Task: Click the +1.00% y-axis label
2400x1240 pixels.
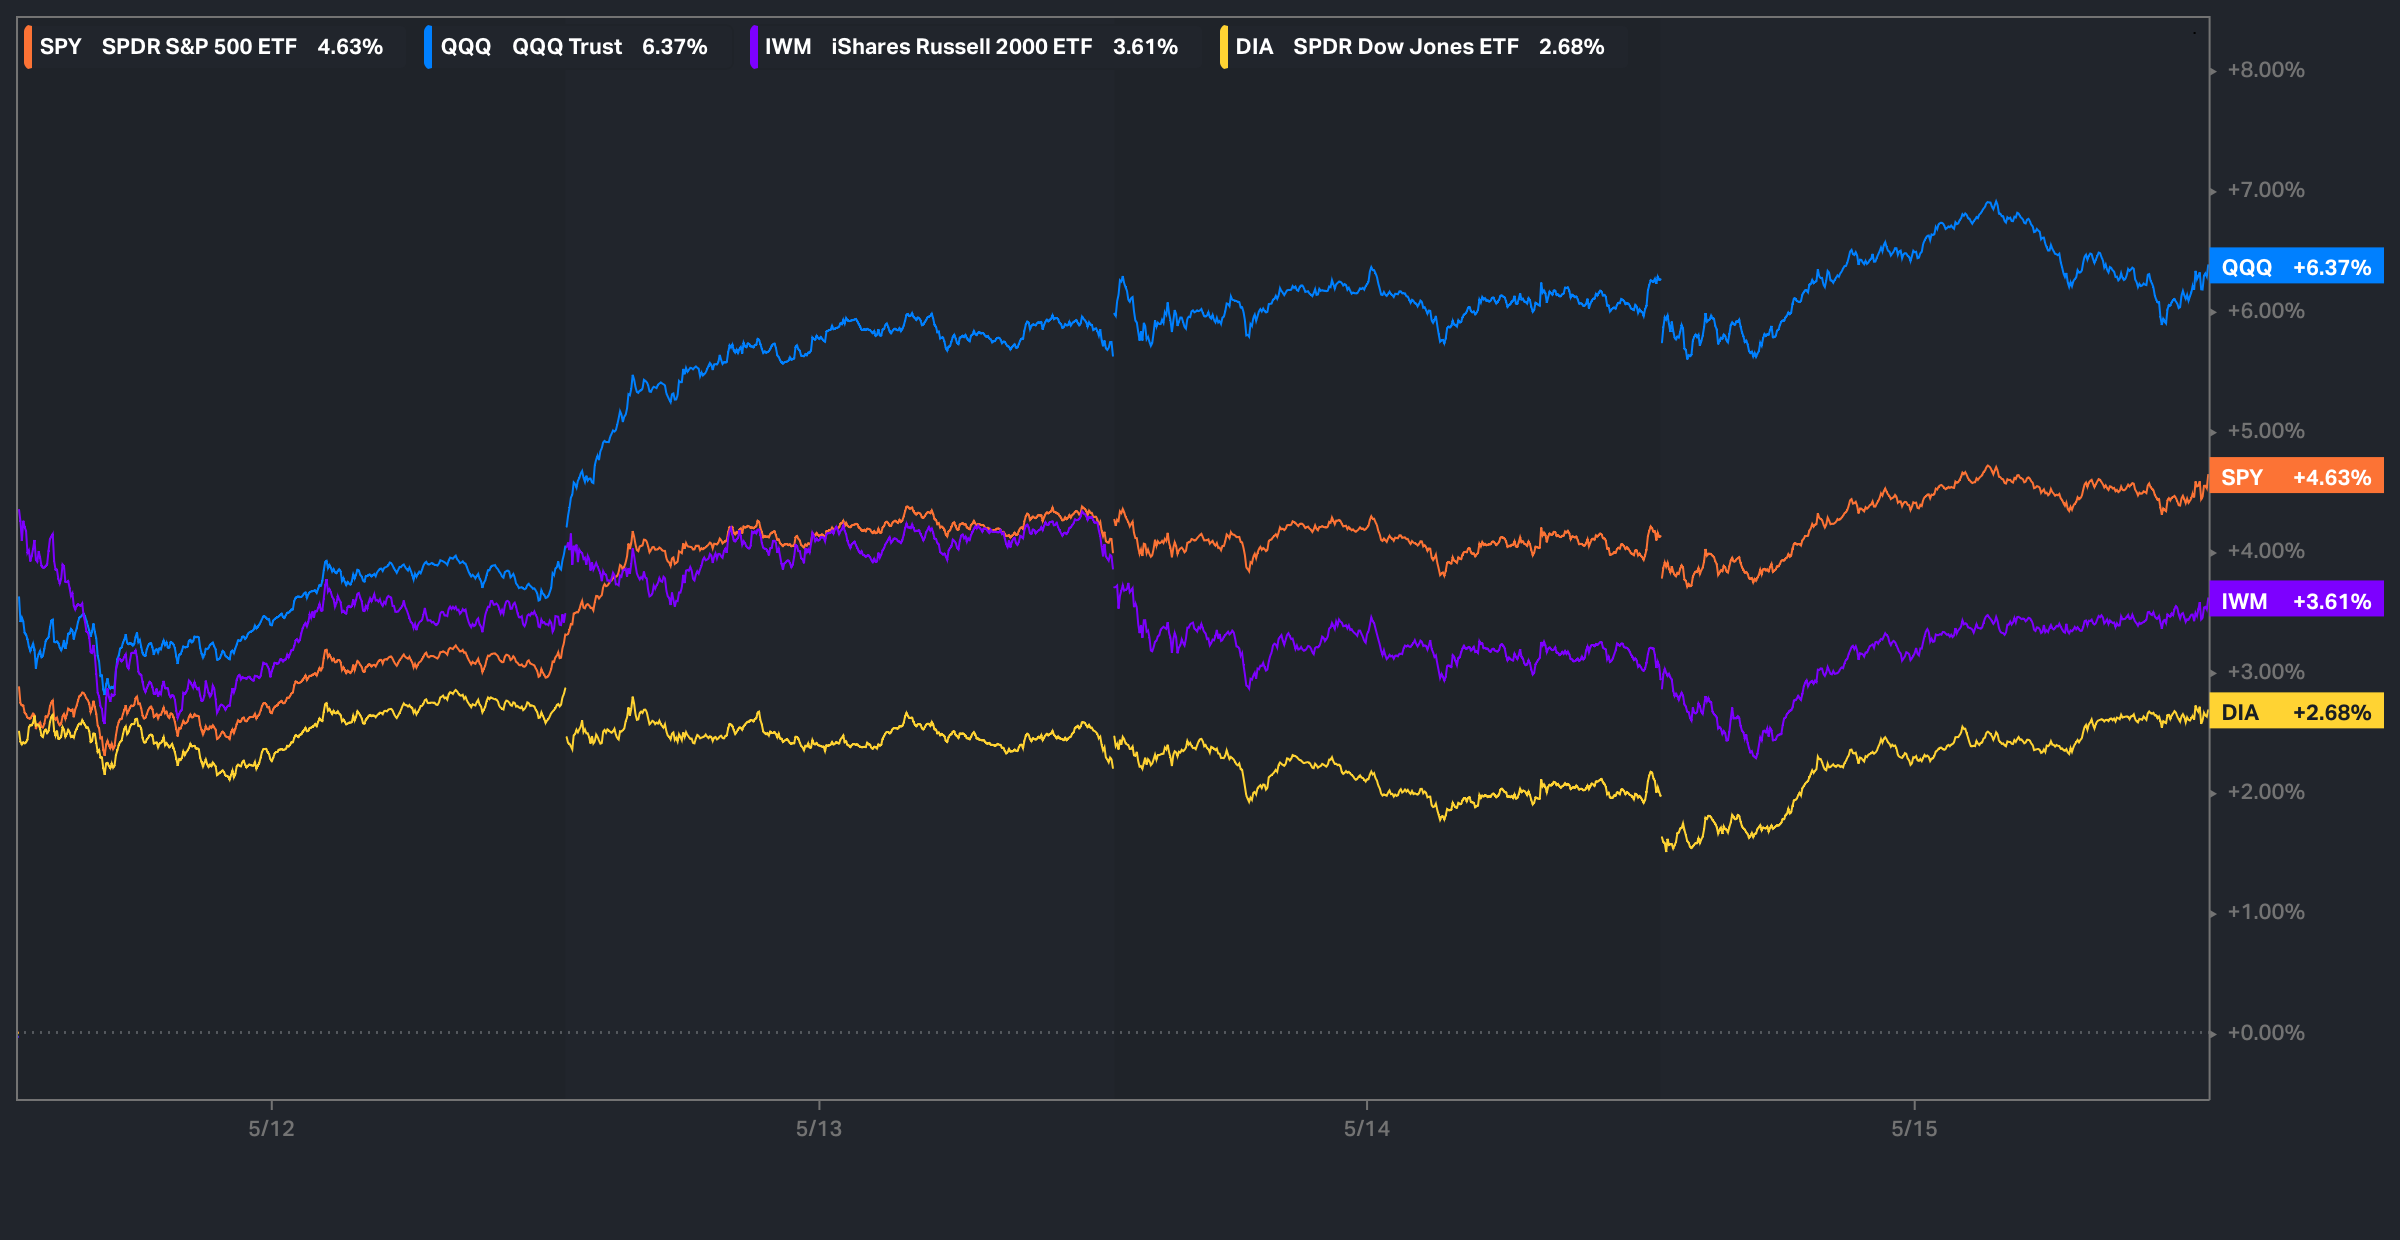Action: 2265,912
